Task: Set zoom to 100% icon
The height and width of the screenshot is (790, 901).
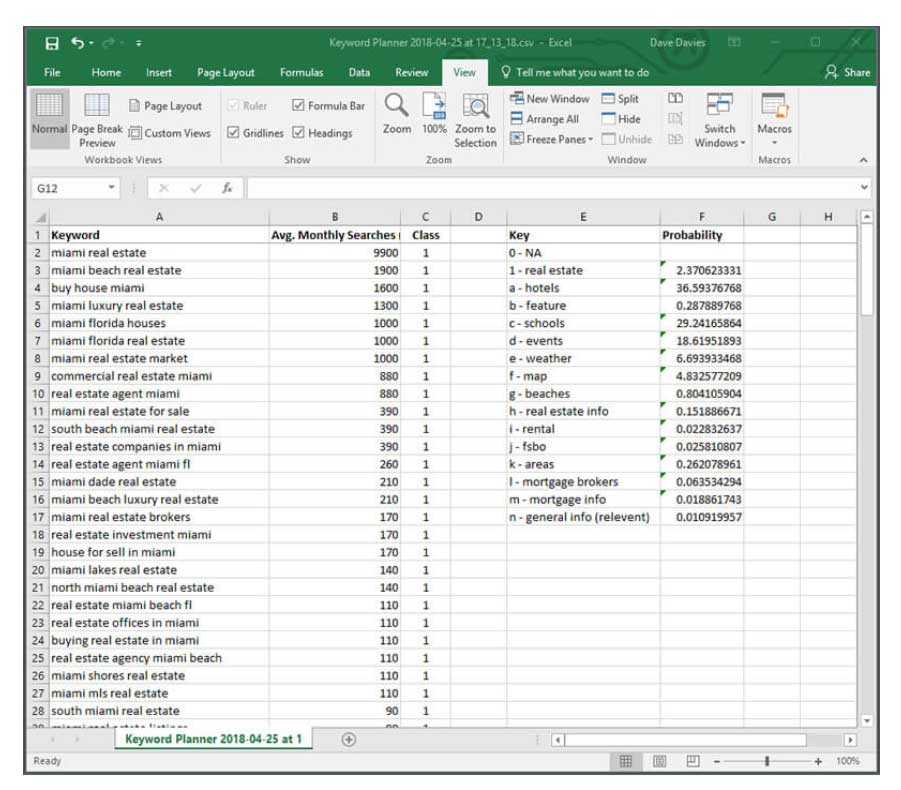Action: [x=434, y=114]
